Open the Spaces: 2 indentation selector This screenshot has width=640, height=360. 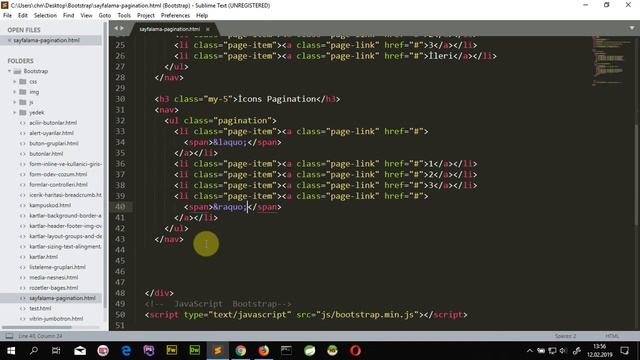tap(565, 336)
